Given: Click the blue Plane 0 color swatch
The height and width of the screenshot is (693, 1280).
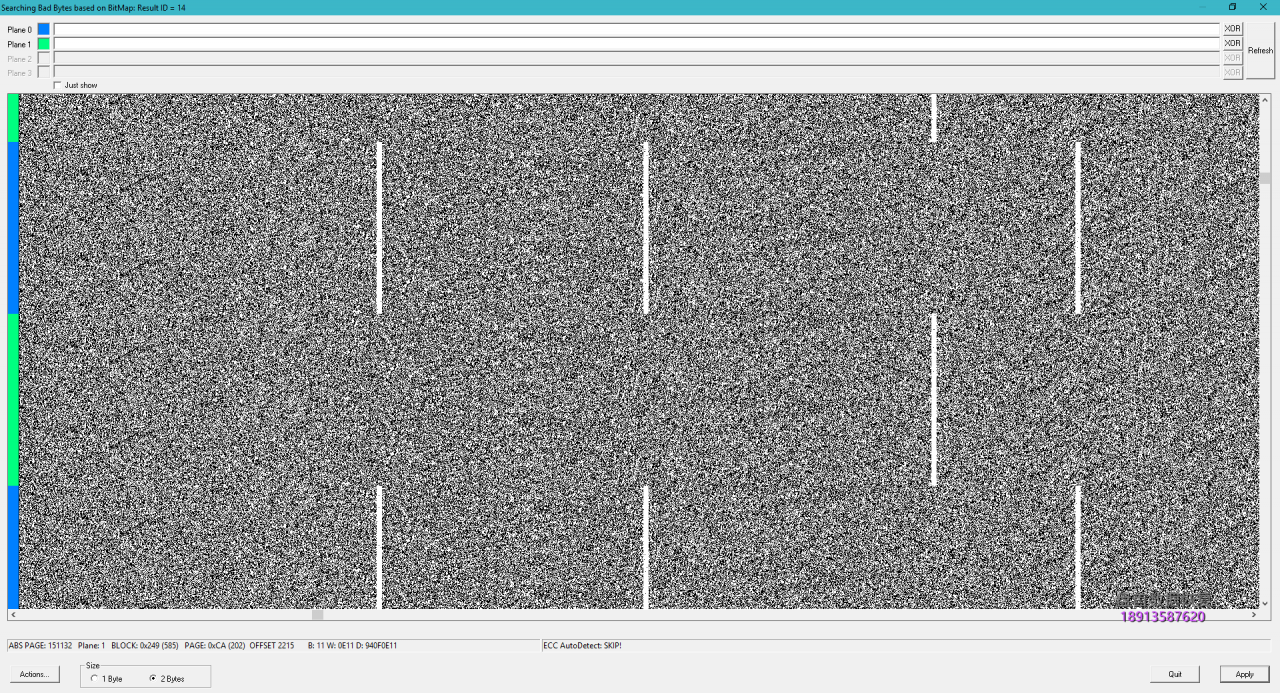Looking at the screenshot, I should click(x=43, y=29).
